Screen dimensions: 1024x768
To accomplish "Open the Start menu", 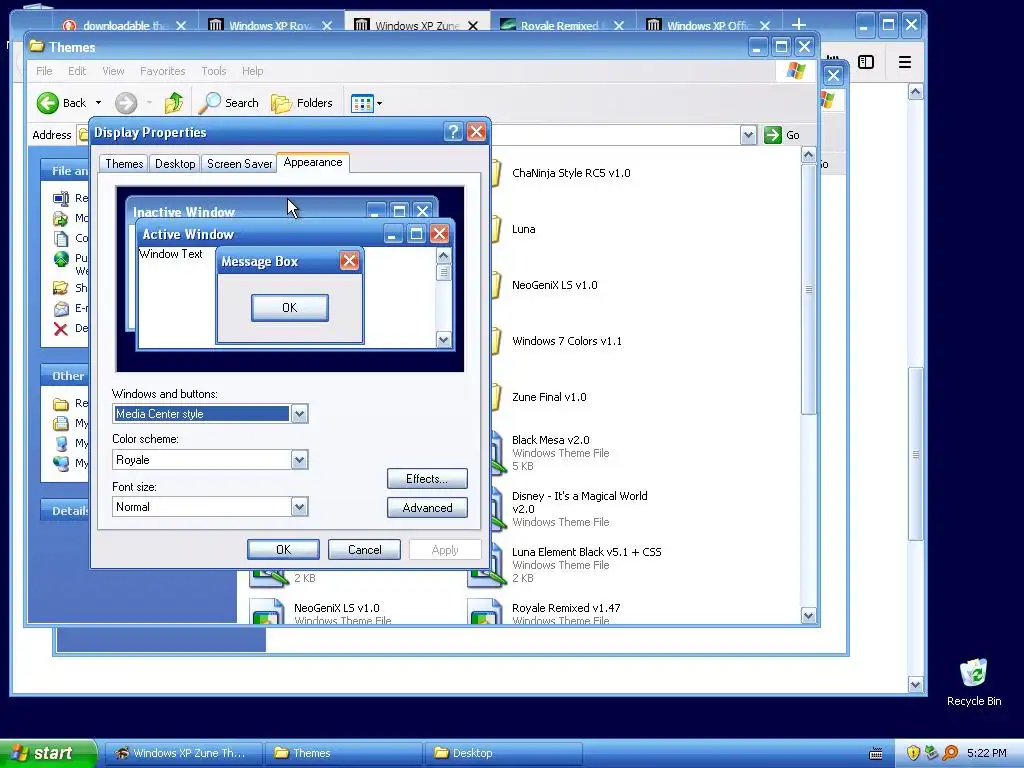I will (x=47, y=753).
